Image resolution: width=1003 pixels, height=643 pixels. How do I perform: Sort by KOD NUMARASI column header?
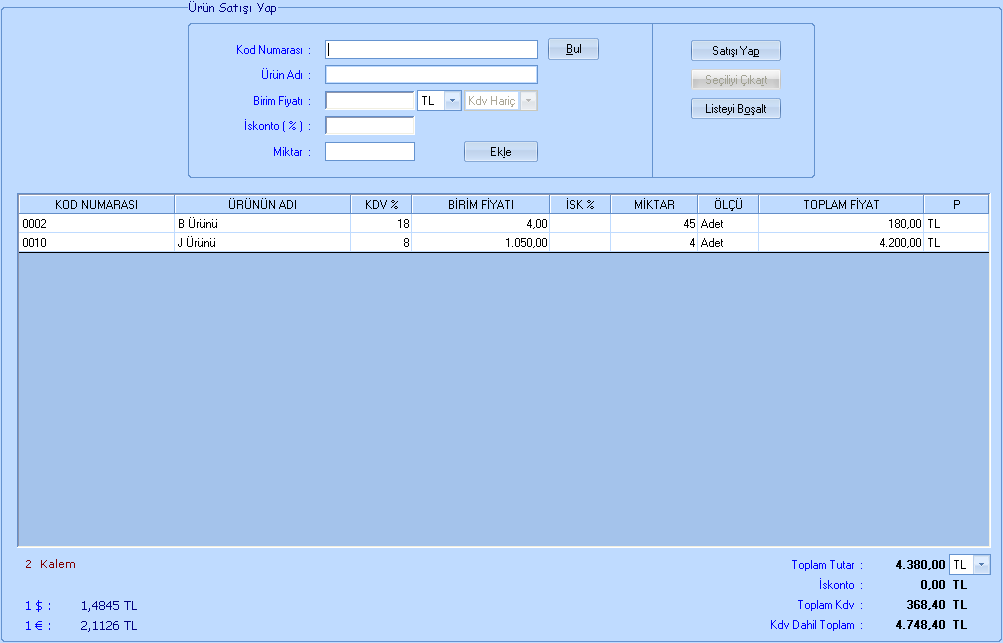[x=97, y=205]
